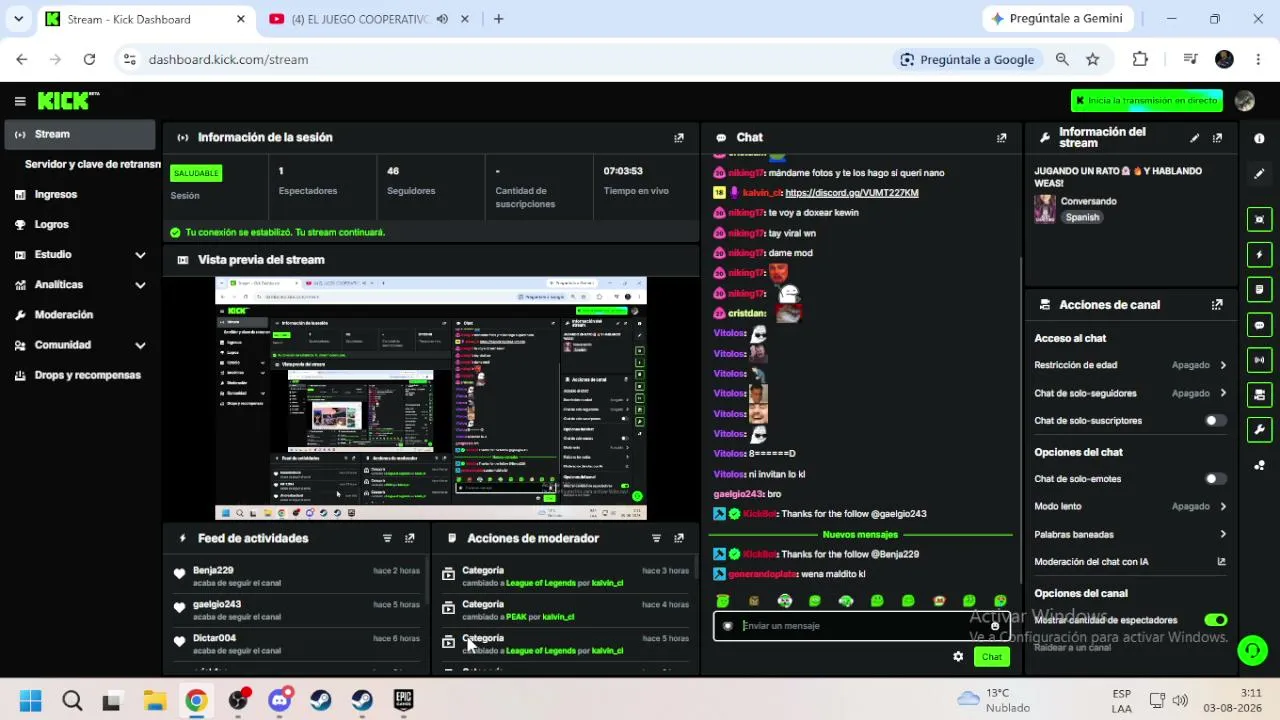Click the profile avatar in the Kick header
1280x720 pixels.
click(x=1245, y=101)
